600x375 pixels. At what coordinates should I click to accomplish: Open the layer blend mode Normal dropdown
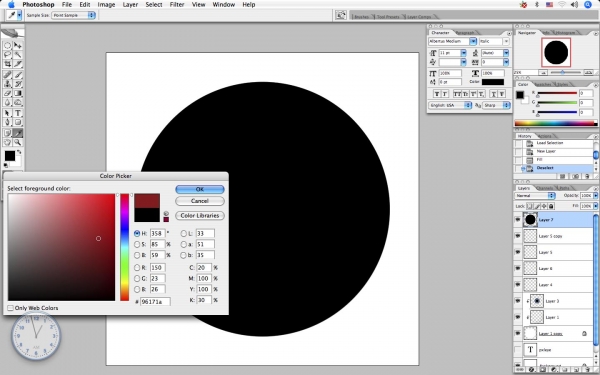pyautogui.click(x=535, y=196)
